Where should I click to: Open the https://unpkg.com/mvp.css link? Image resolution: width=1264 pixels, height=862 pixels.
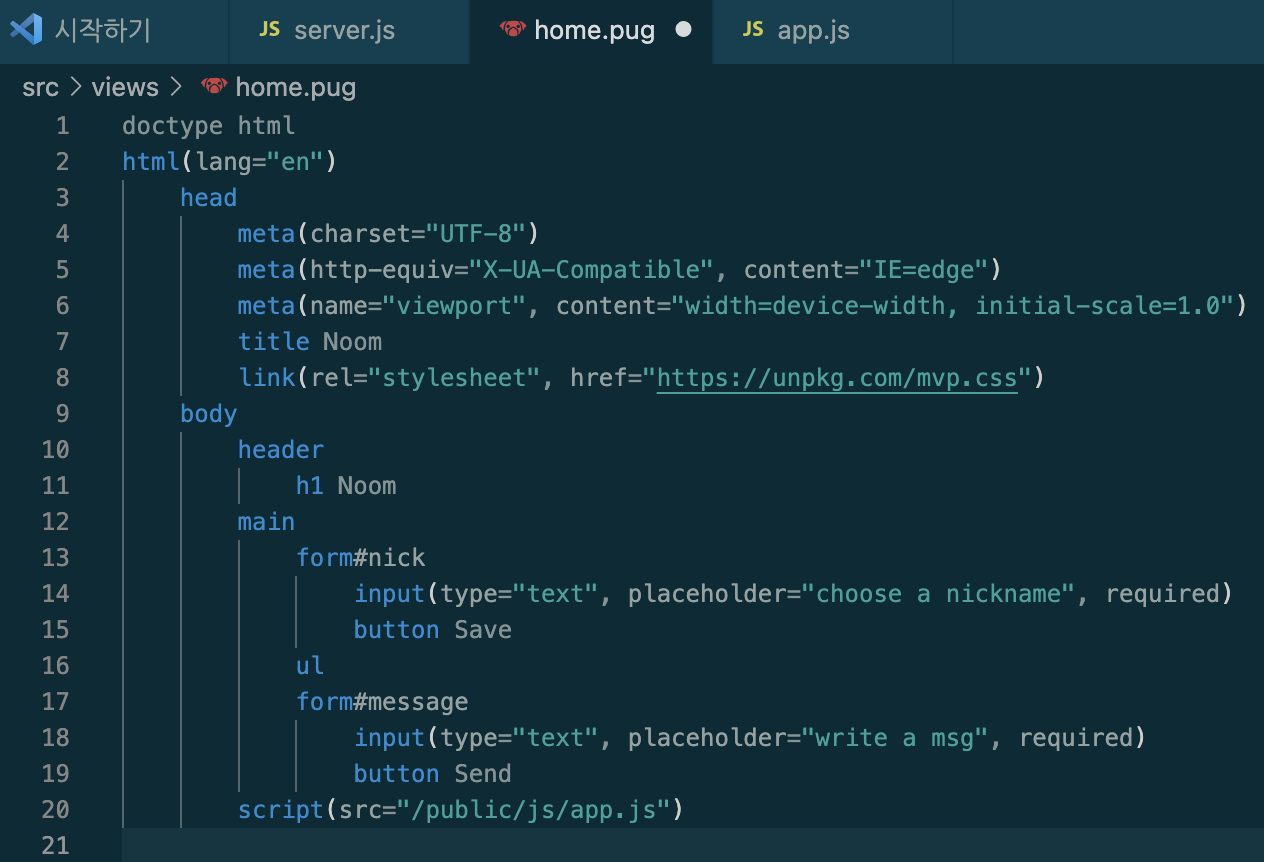pos(837,378)
